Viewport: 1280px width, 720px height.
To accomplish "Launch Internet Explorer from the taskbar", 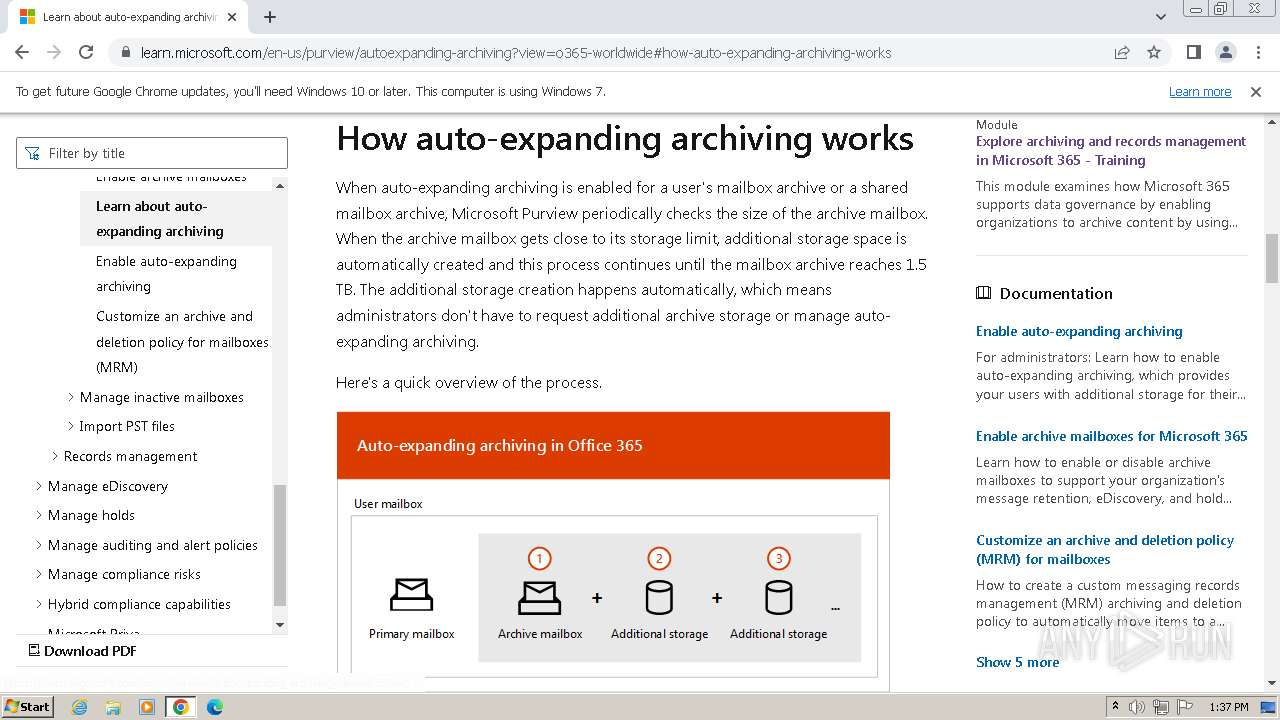I will (80, 707).
